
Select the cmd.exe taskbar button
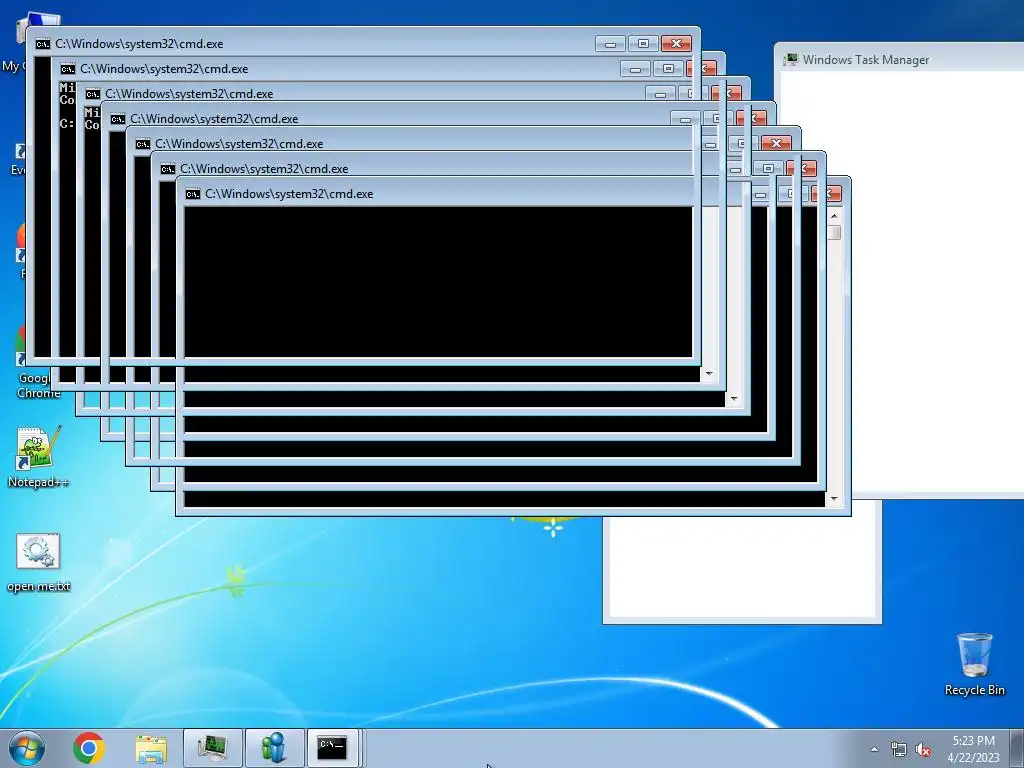tap(333, 748)
